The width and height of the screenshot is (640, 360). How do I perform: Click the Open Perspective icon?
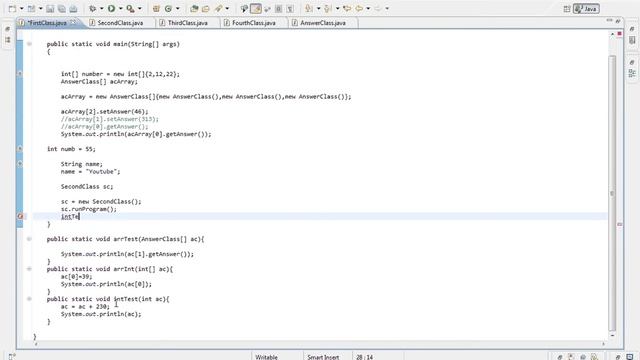tap(567, 9)
